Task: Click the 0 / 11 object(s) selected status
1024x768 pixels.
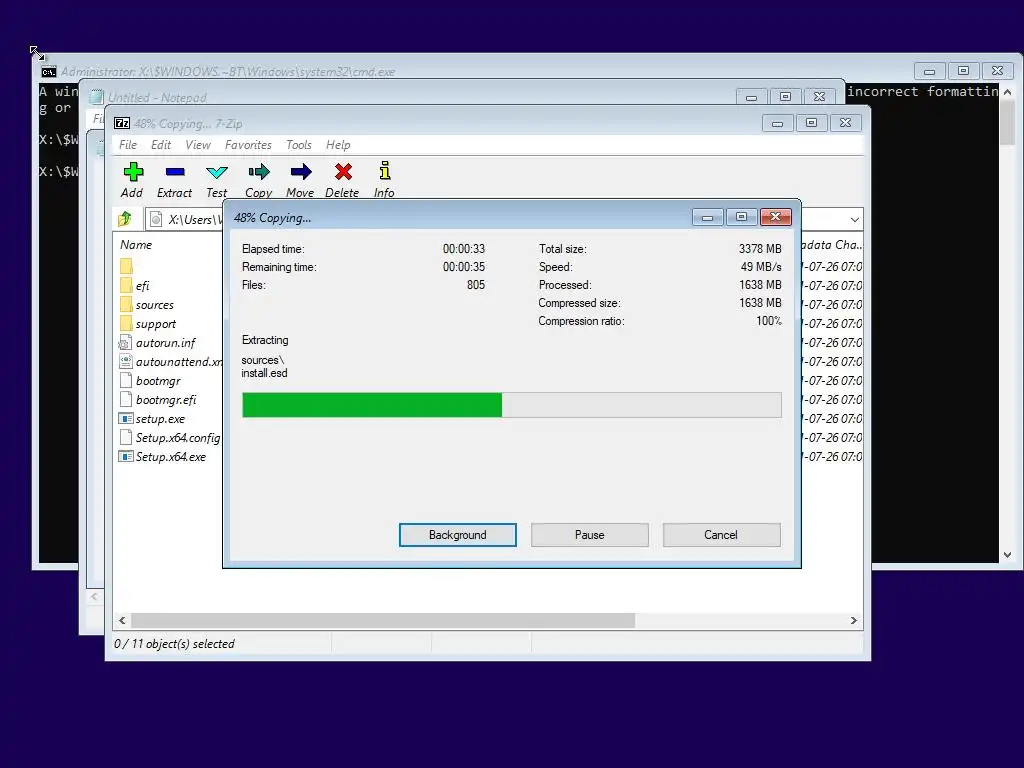Action: coord(174,644)
